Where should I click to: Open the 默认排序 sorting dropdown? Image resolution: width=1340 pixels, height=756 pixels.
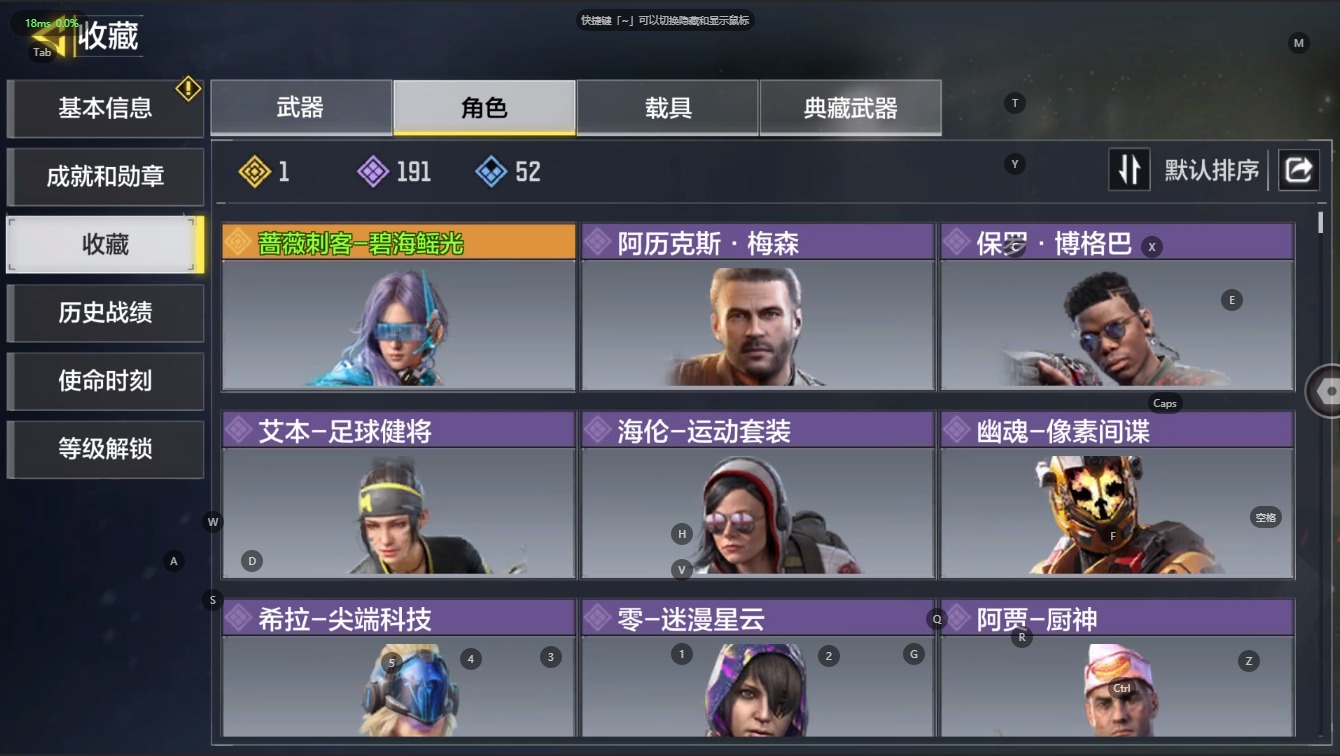(1211, 170)
